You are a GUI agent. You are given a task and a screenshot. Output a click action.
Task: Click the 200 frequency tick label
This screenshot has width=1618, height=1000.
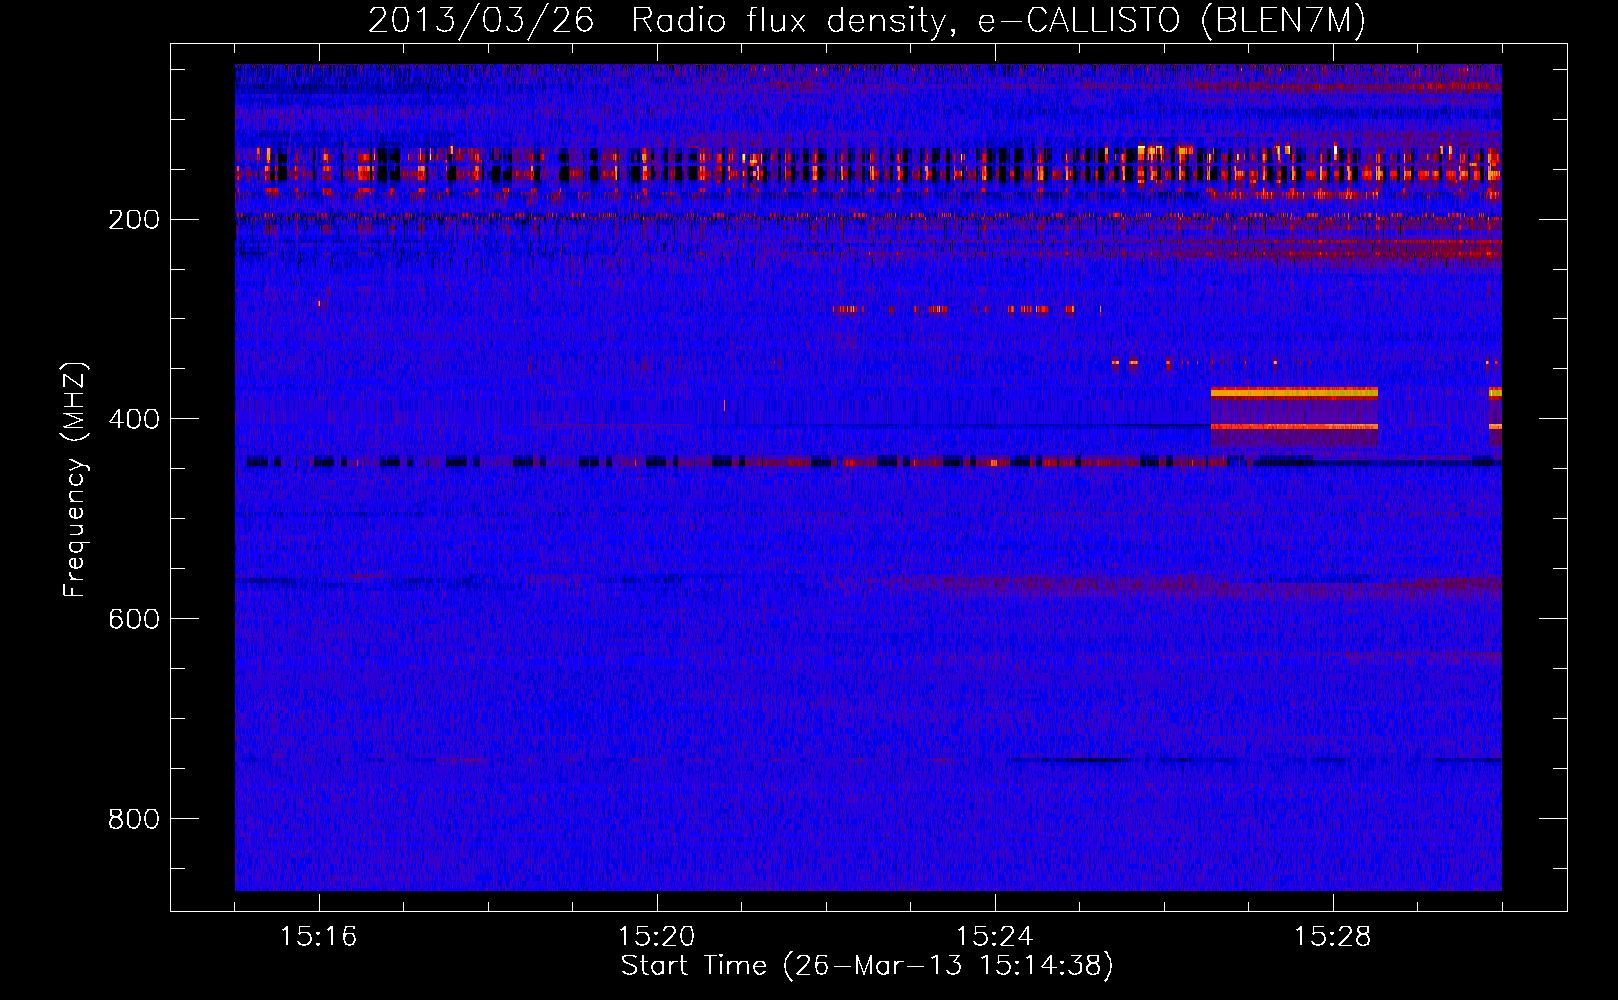(133, 220)
